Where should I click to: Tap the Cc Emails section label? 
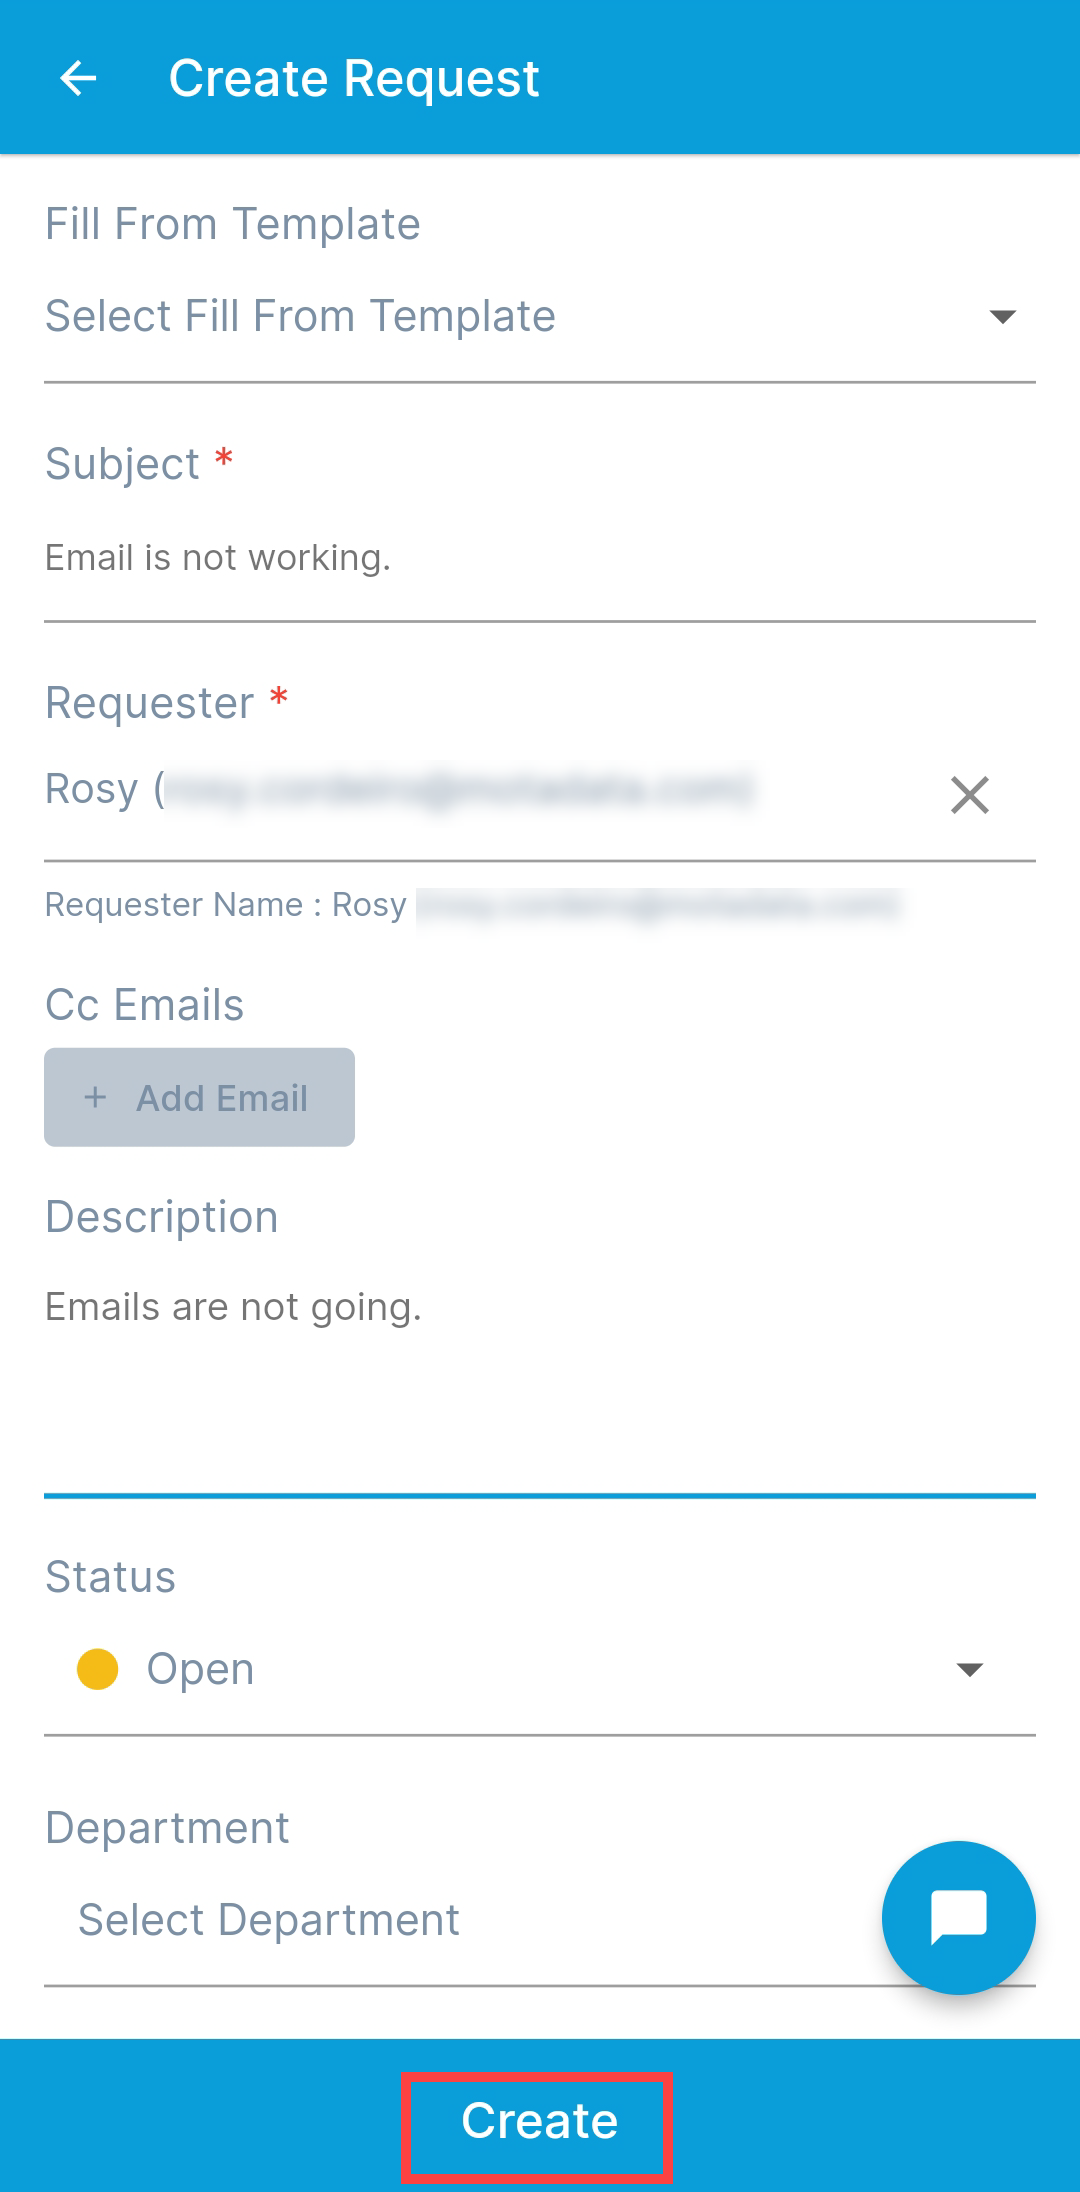pos(143,1004)
